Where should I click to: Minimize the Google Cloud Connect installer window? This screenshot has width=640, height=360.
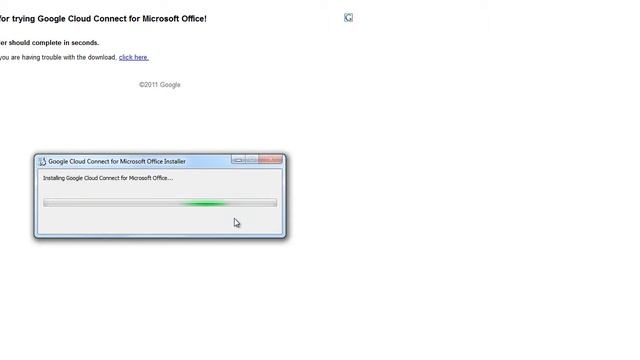point(238,160)
